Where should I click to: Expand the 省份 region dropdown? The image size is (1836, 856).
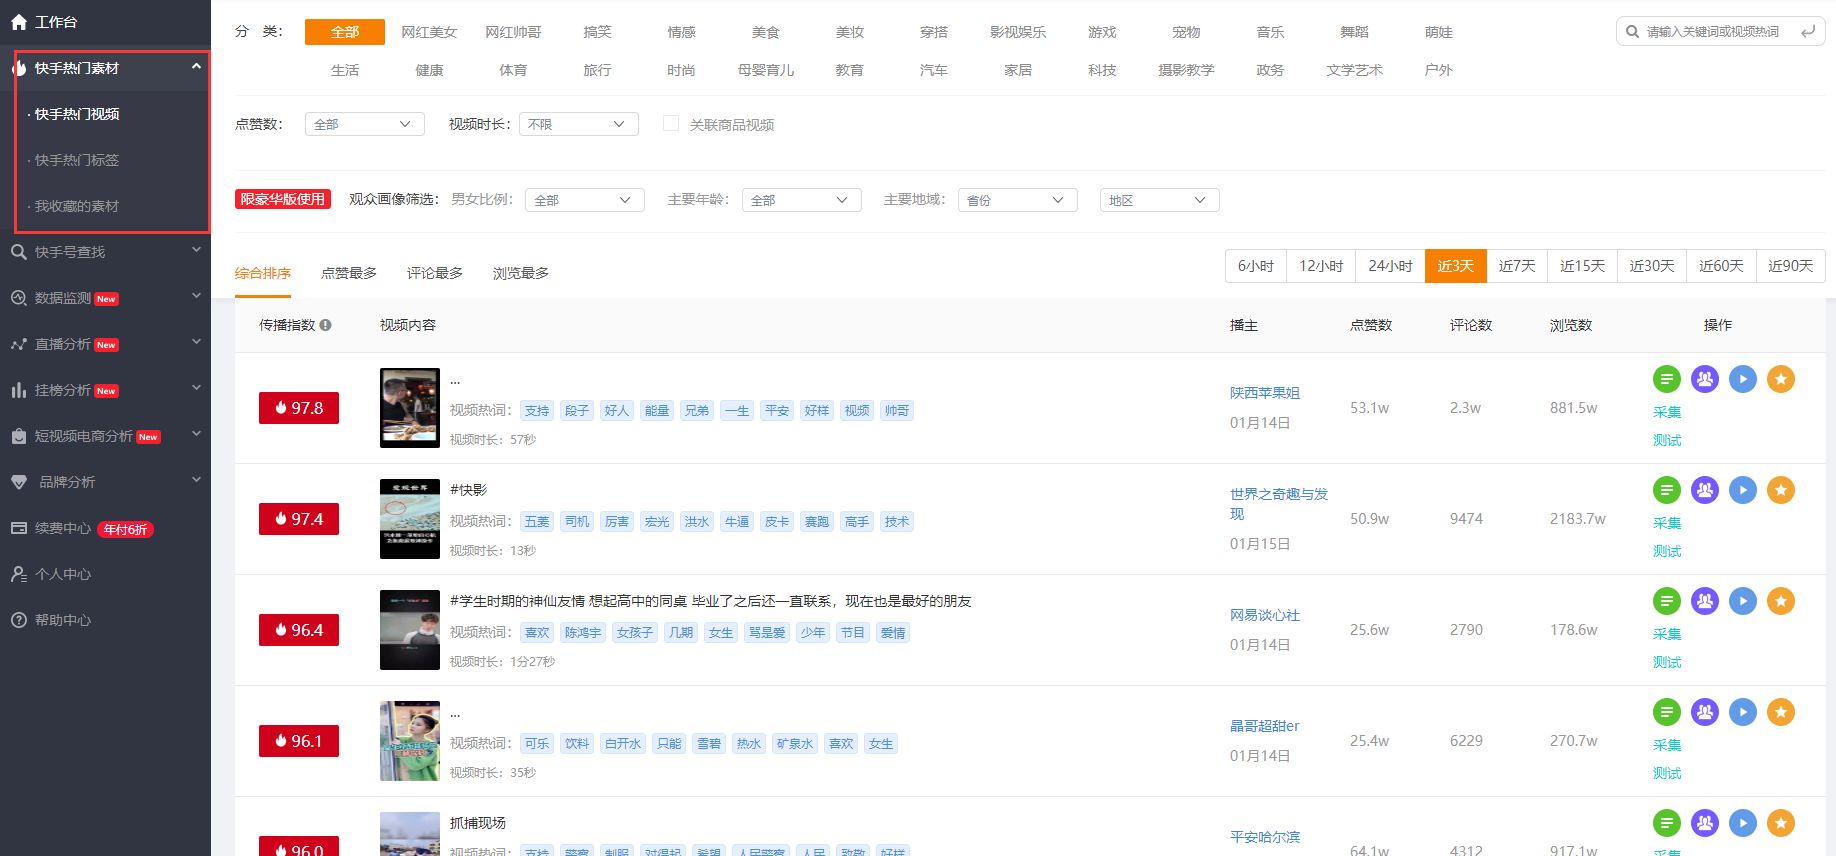1016,200
